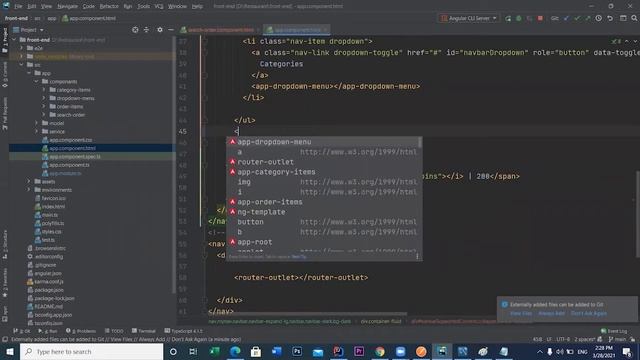Open the TODO tool window tab
Screen dimensions: 640x360
(x=114, y=331)
